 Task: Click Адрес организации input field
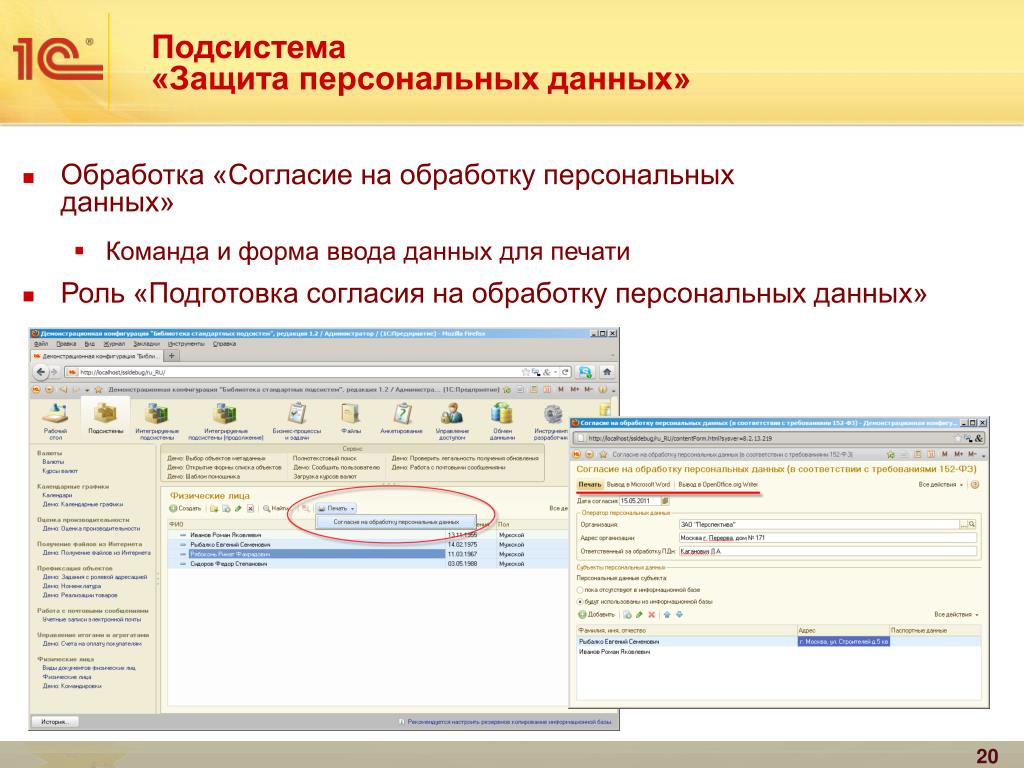tap(827, 537)
